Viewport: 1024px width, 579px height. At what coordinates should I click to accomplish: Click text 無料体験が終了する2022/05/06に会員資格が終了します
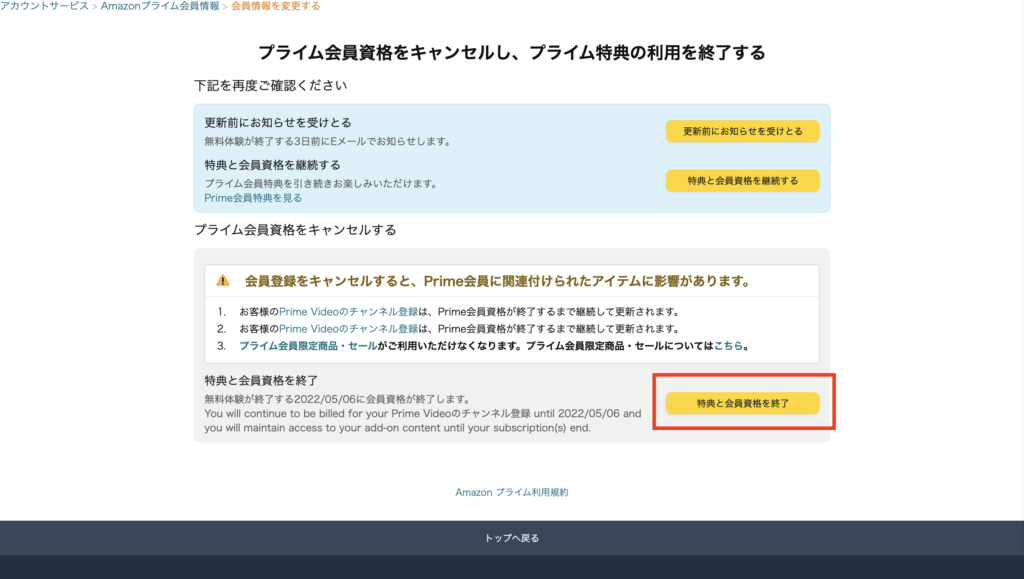[x=338, y=399]
